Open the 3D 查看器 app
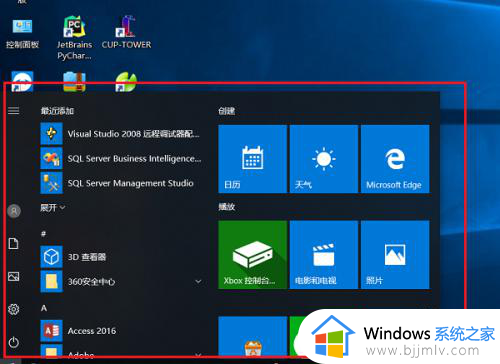Viewport: 500px width, 364px height. pos(121,257)
